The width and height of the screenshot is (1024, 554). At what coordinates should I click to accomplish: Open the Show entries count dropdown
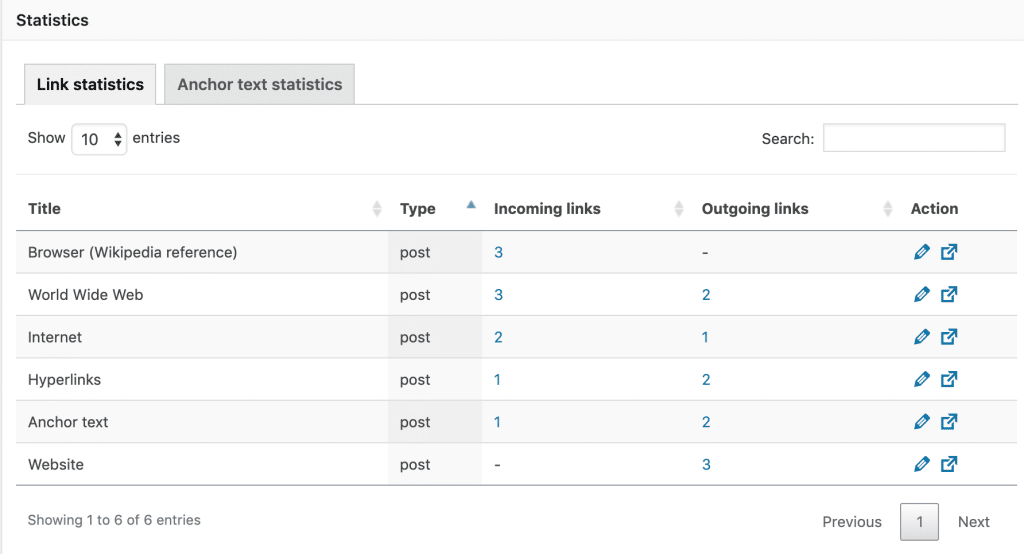point(99,139)
